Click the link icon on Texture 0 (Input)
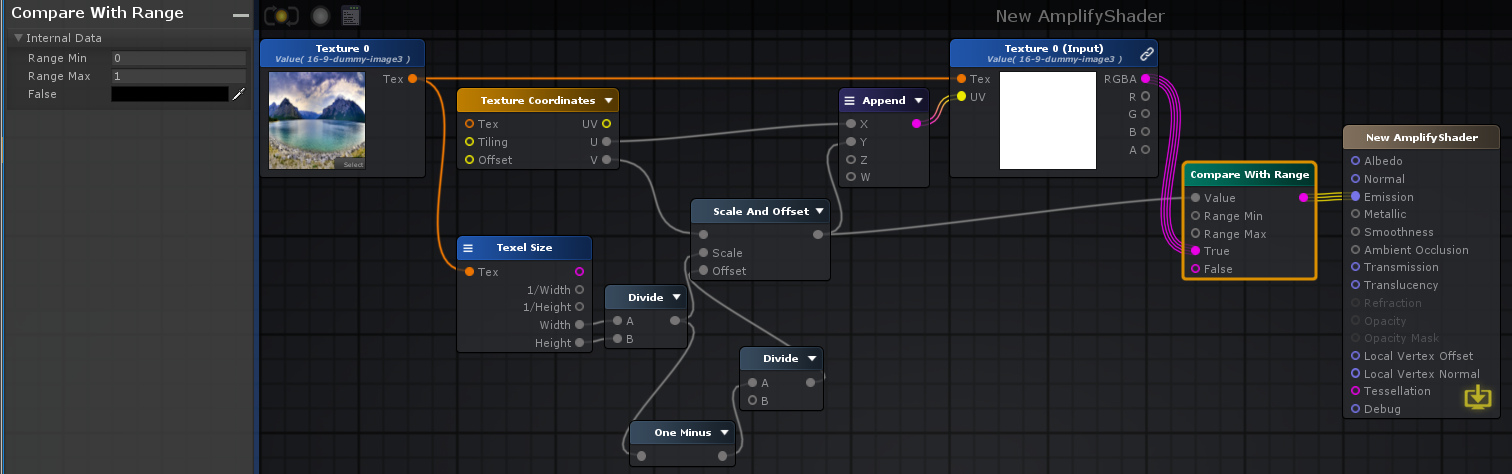This screenshot has width=1512, height=474. point(1147,54)
